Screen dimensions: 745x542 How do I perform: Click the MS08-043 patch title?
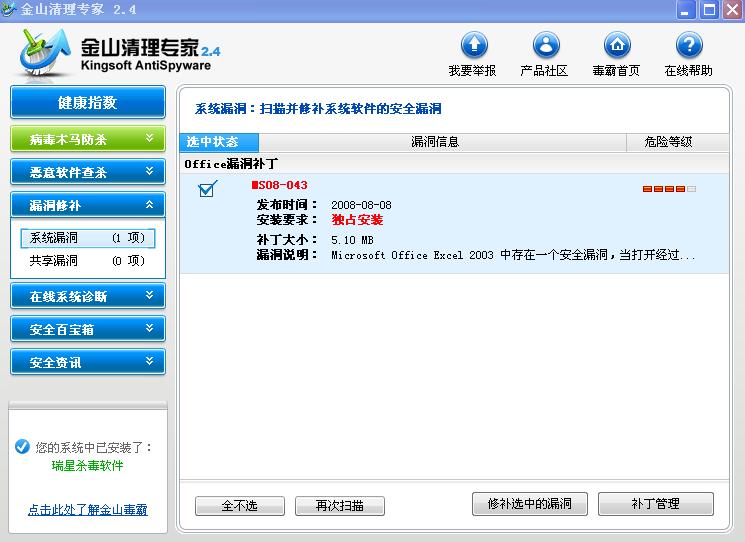279,185
